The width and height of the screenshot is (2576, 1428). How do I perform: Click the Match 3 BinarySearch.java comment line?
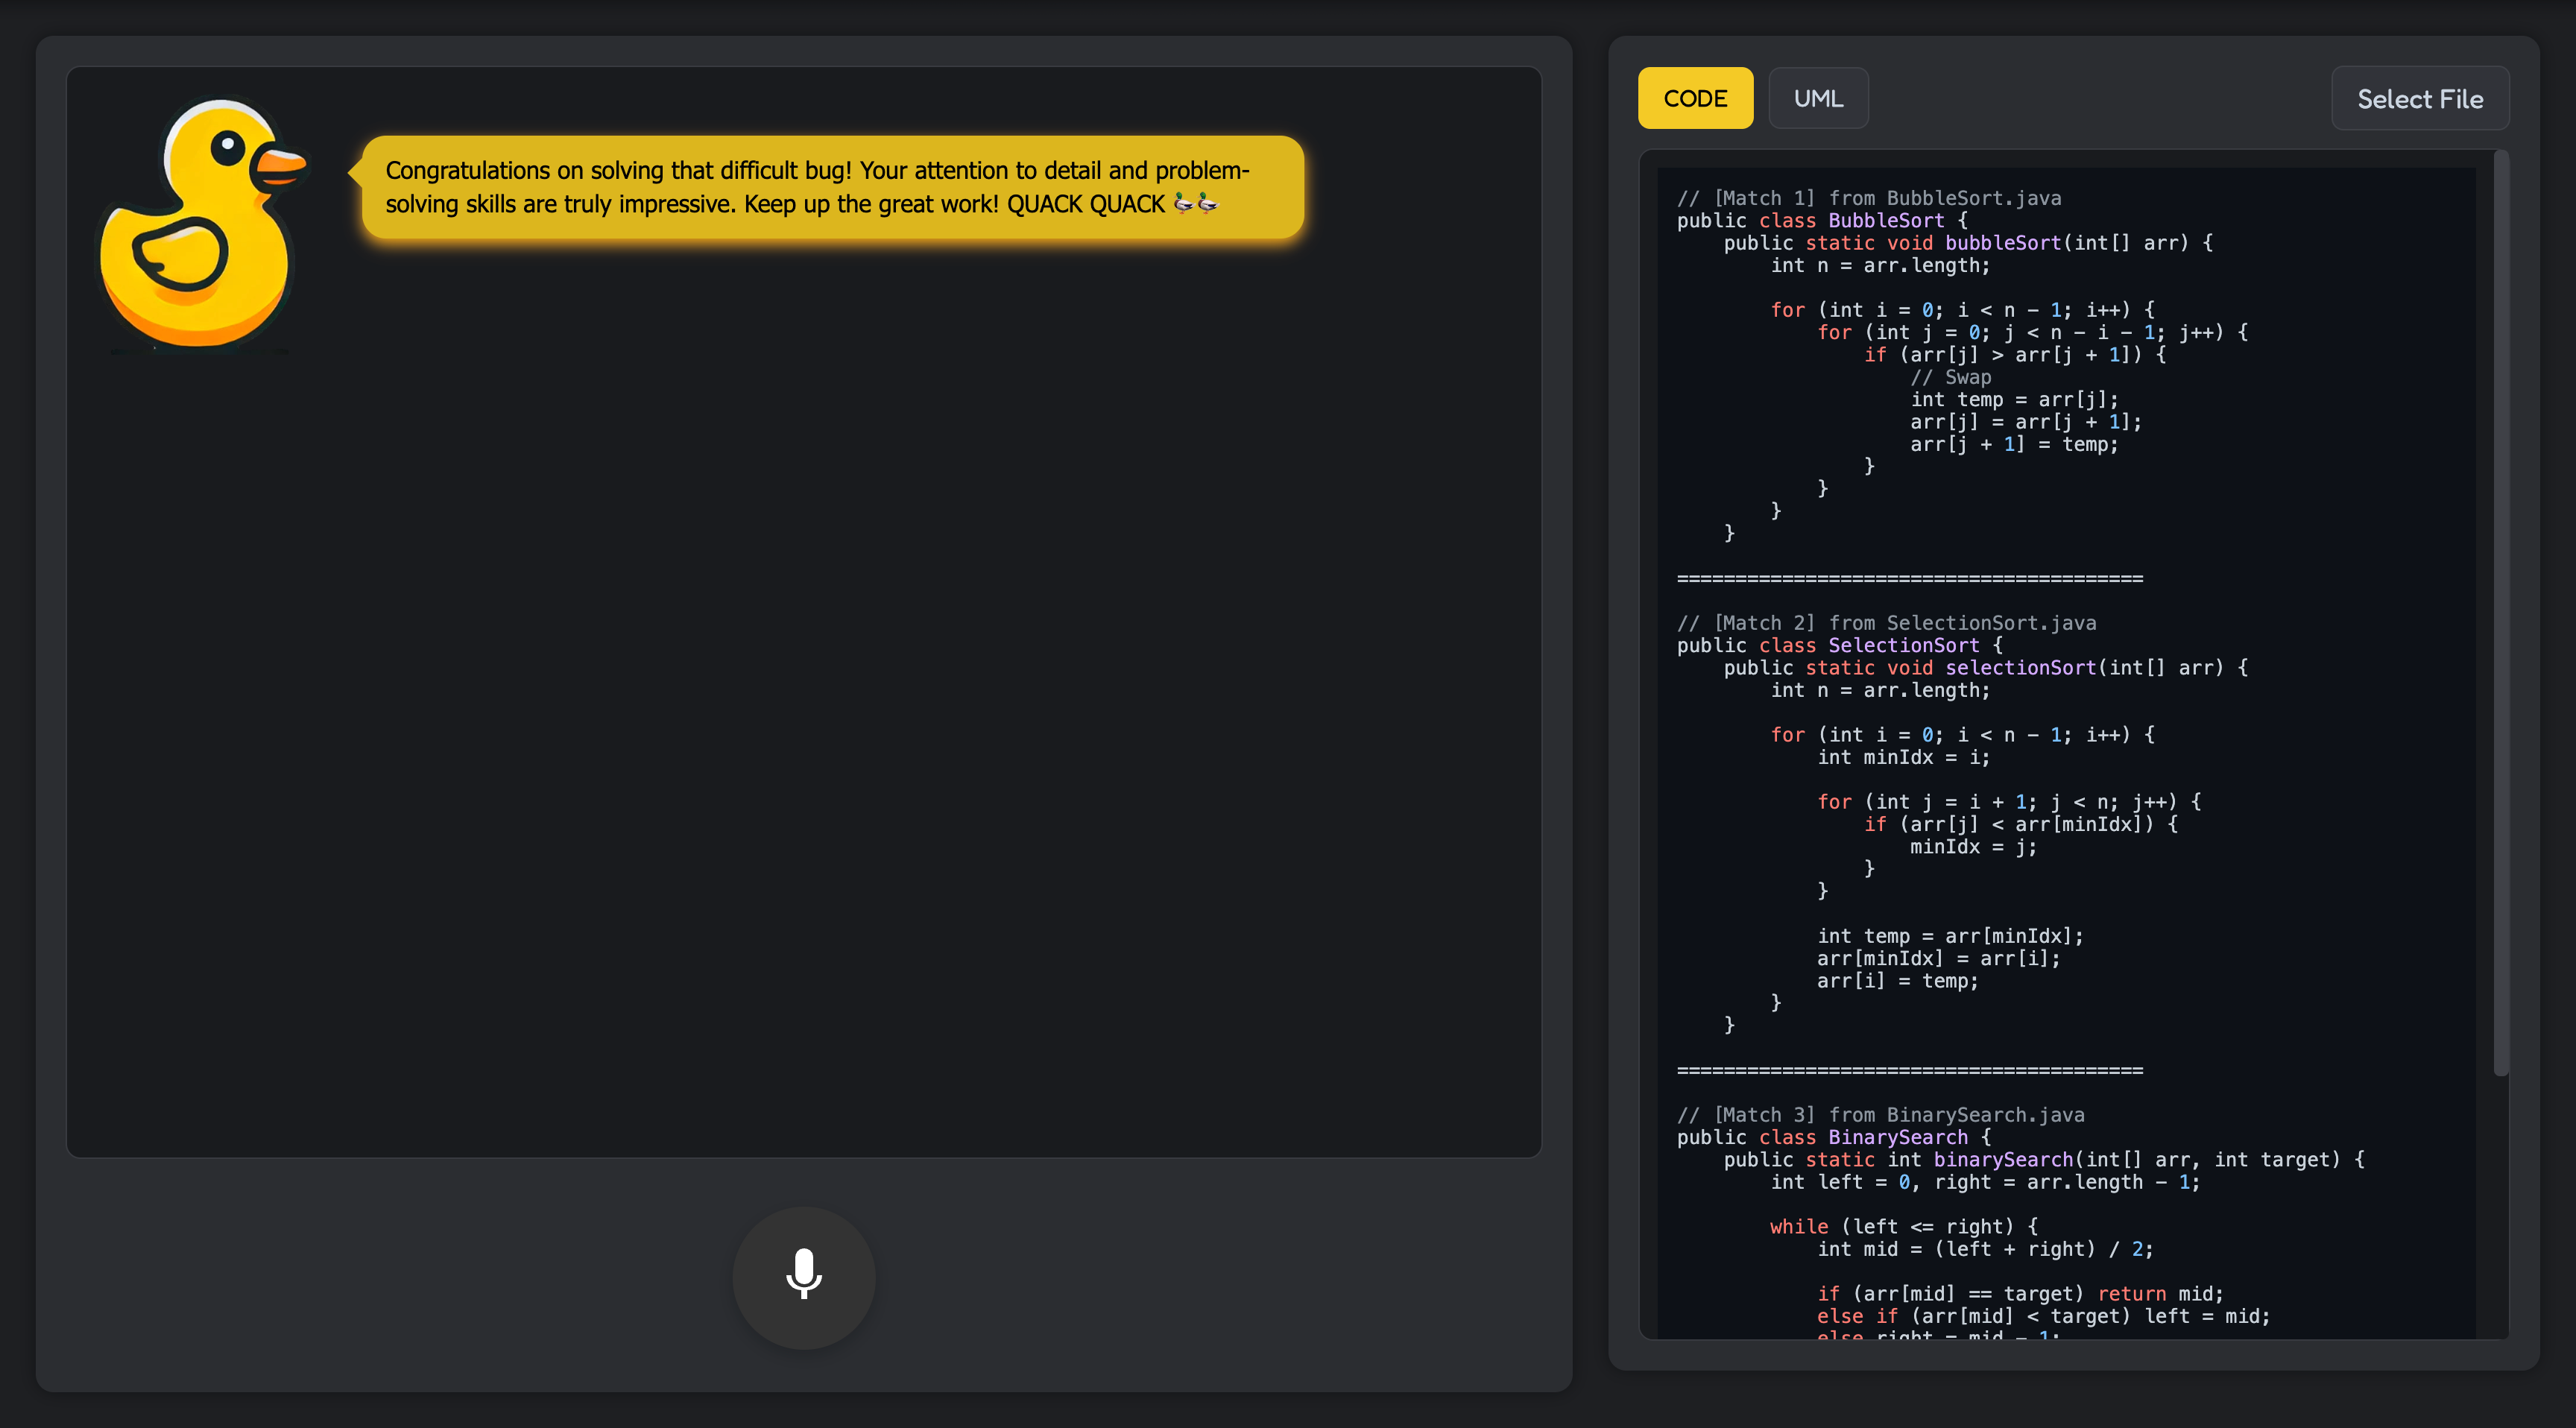[x=1880, y=1115]
